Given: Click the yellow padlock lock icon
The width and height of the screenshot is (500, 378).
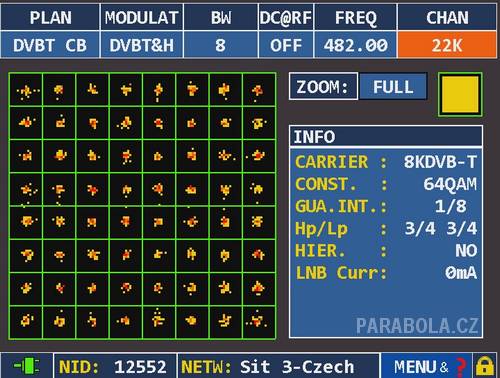Looking at the screenshot, I should pos(485,366).
